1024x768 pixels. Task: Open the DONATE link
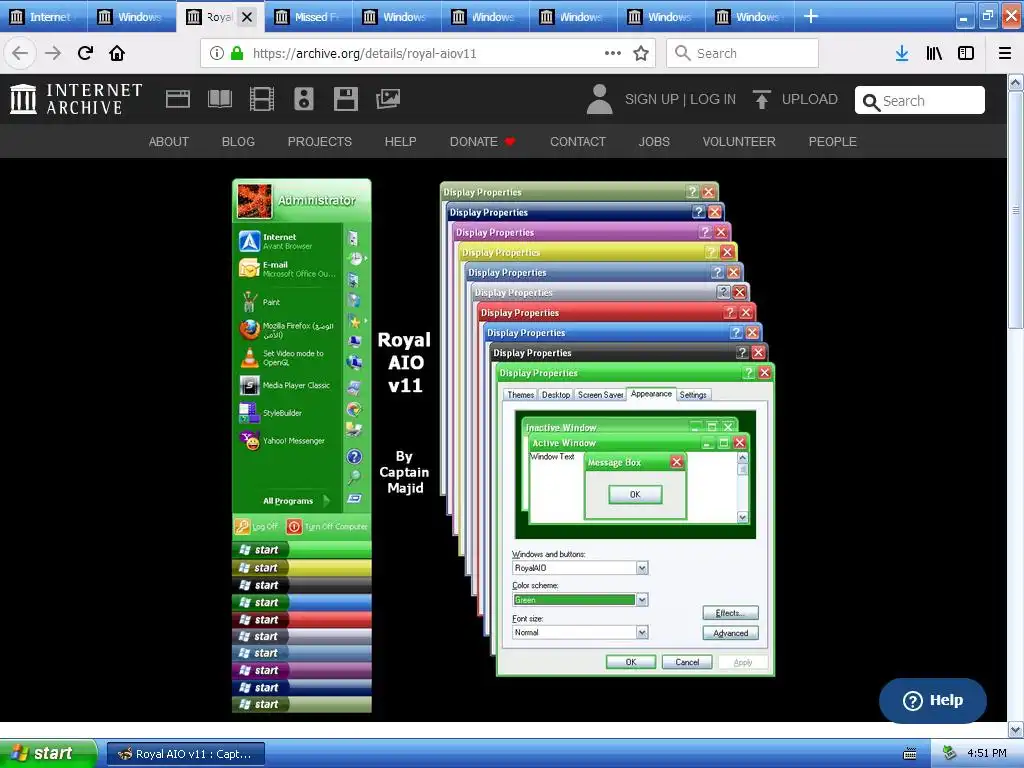click(482, 142)
